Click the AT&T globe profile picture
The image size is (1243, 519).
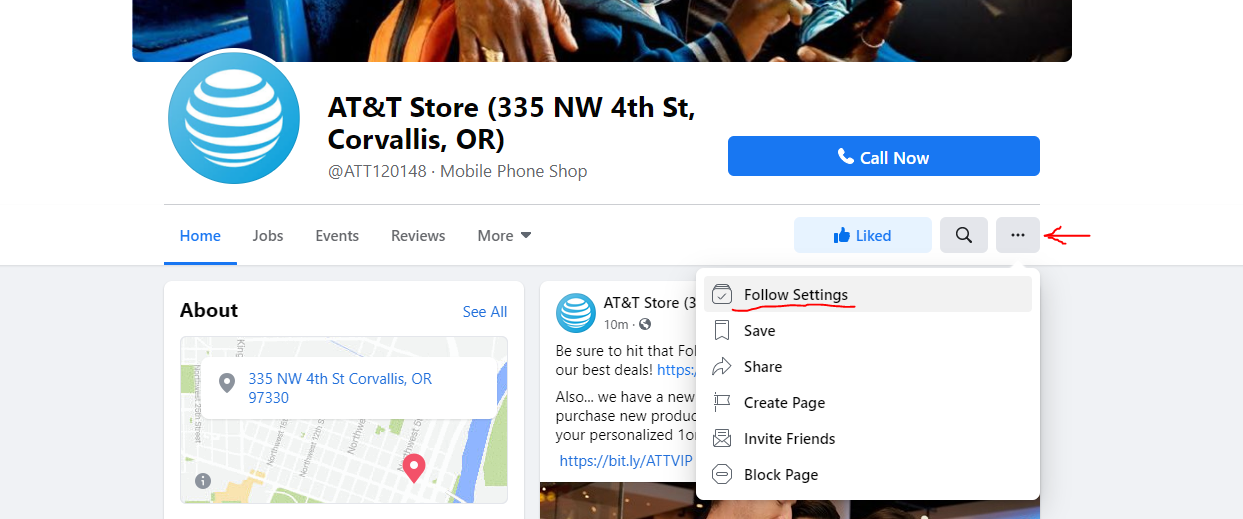(235, 119)
